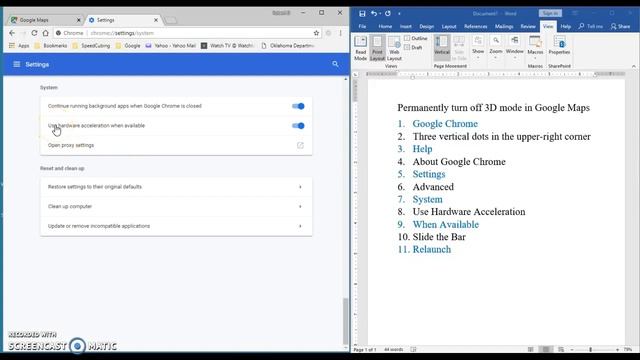Screen dimensions: 640x360
Task: Switch Word to Read Mode
Action: point(360,48)
